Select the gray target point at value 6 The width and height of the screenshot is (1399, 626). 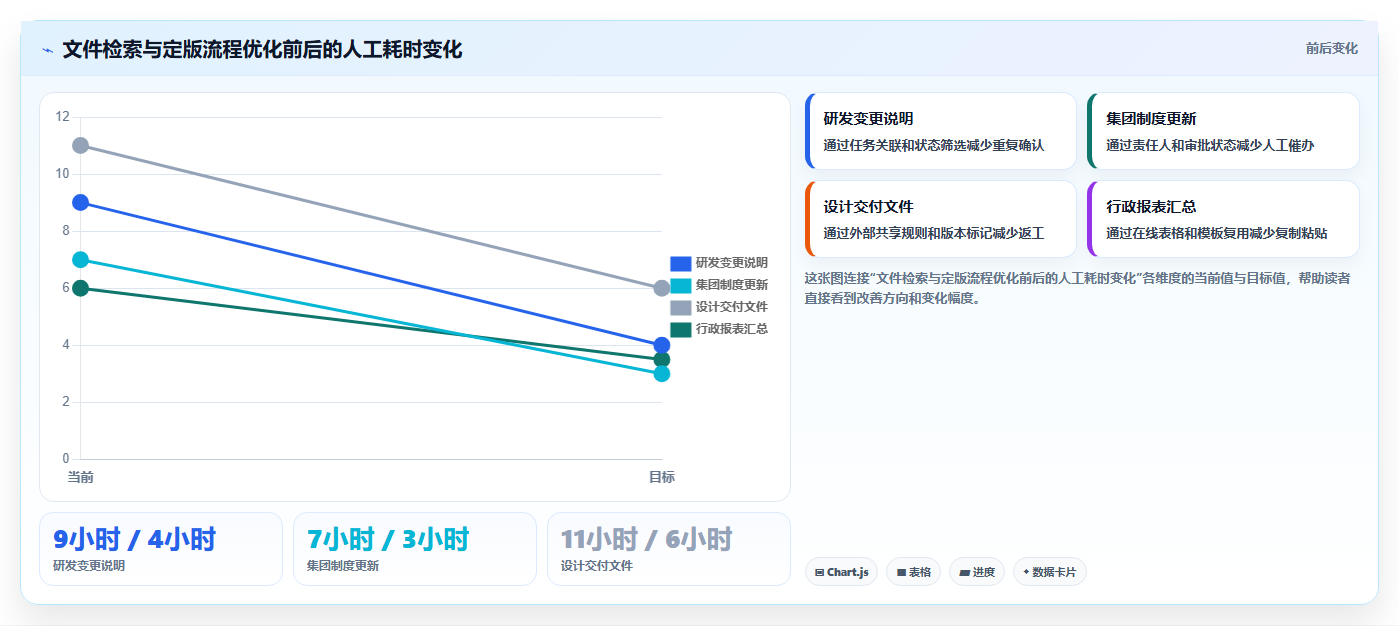pyautogui.click(x=661, y=288)
